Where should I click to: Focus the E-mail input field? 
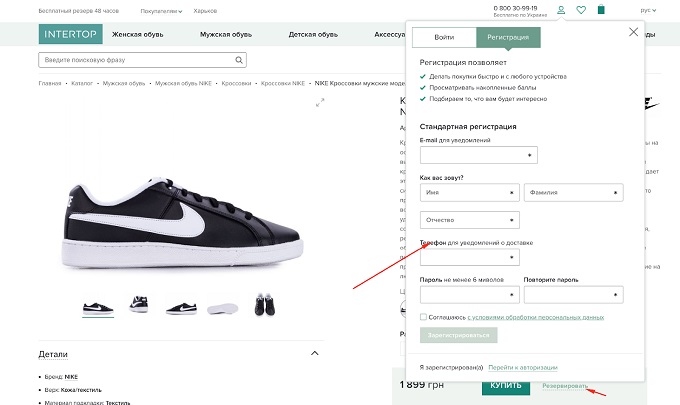coord(479,155)
